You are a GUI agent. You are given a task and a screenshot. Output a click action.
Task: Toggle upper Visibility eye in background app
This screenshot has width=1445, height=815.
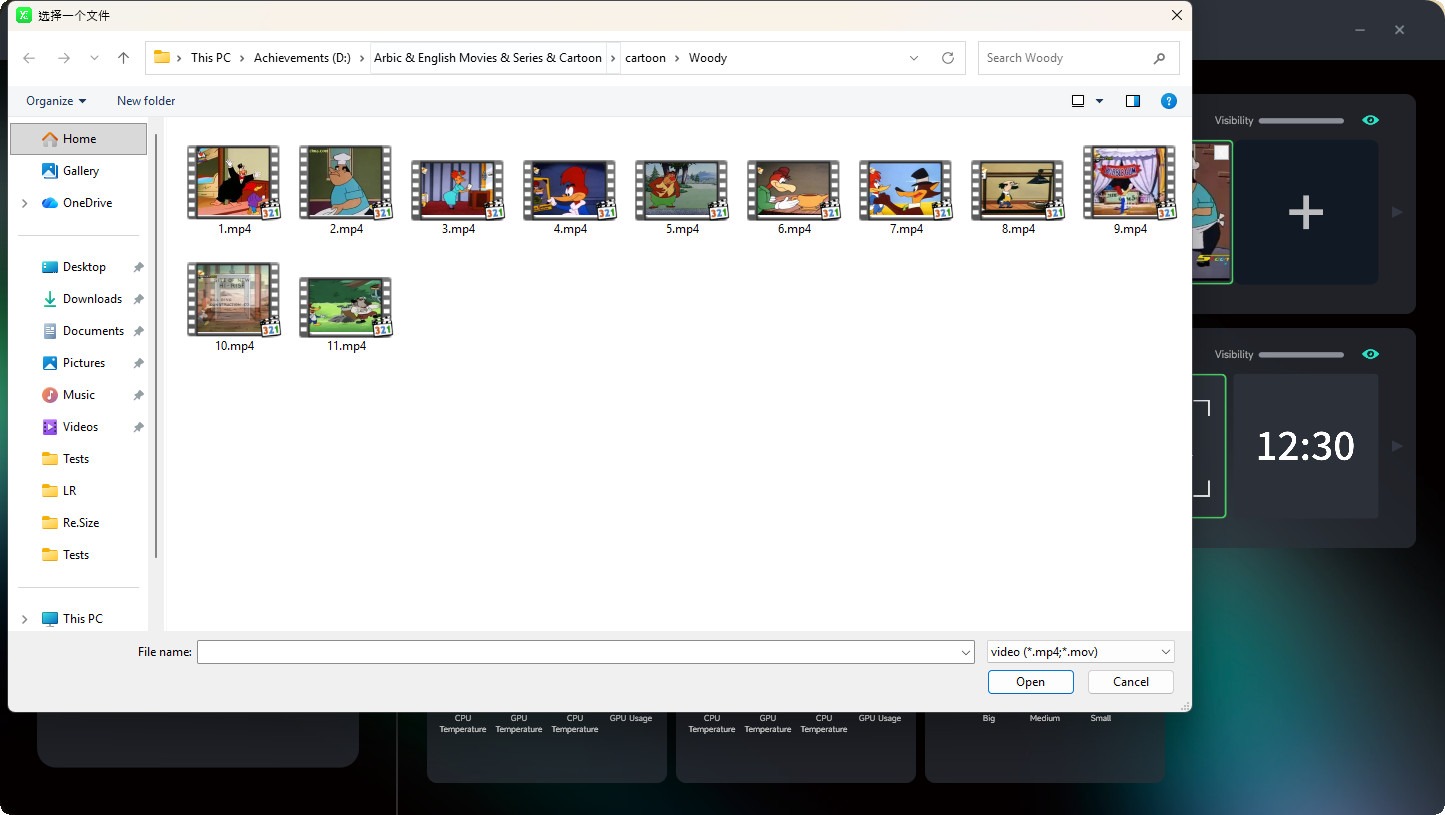1370,120
